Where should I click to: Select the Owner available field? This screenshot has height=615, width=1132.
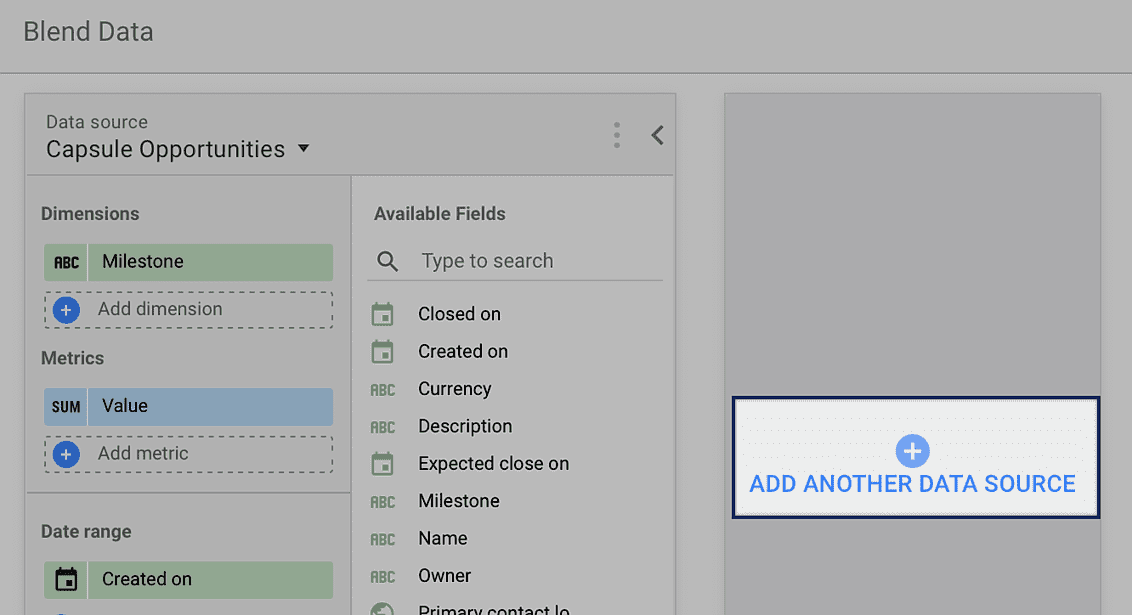point(444,576)
